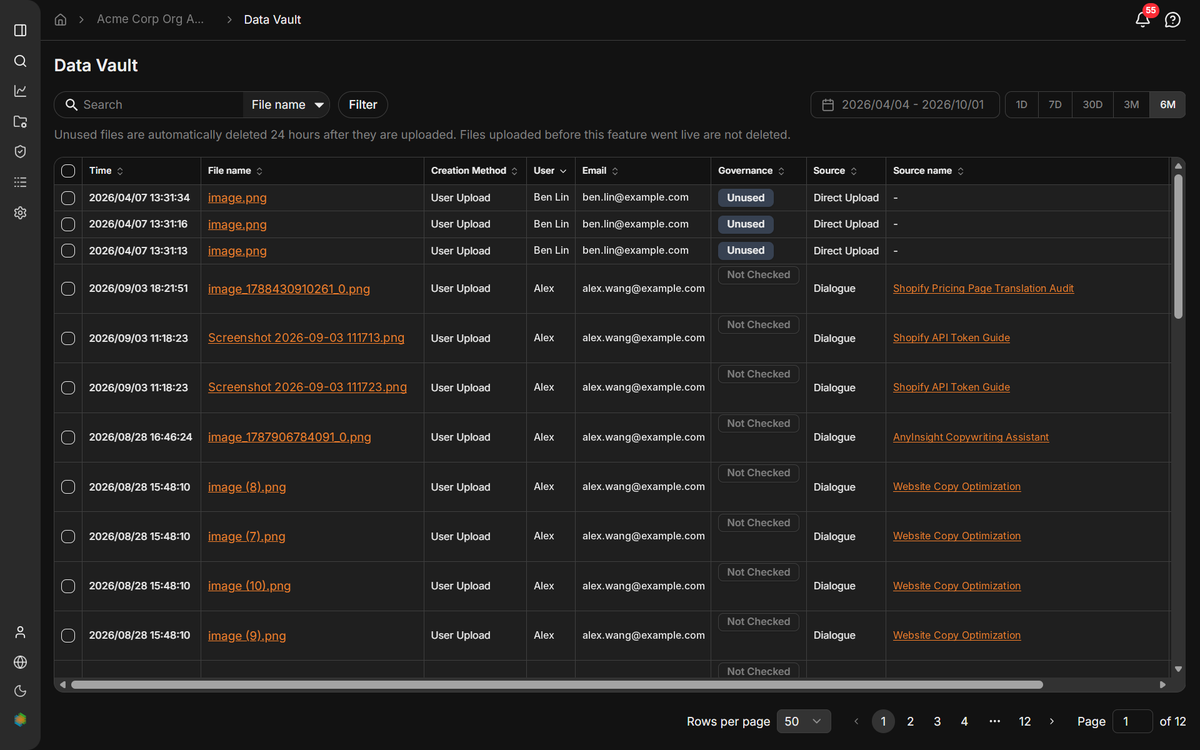Click the pagination ellipsis button
1200x750 pixels.
[x=994, y=721]
